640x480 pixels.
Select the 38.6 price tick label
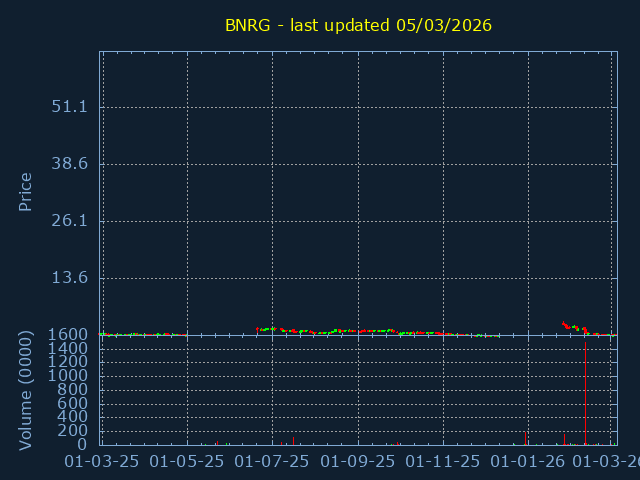70,164
